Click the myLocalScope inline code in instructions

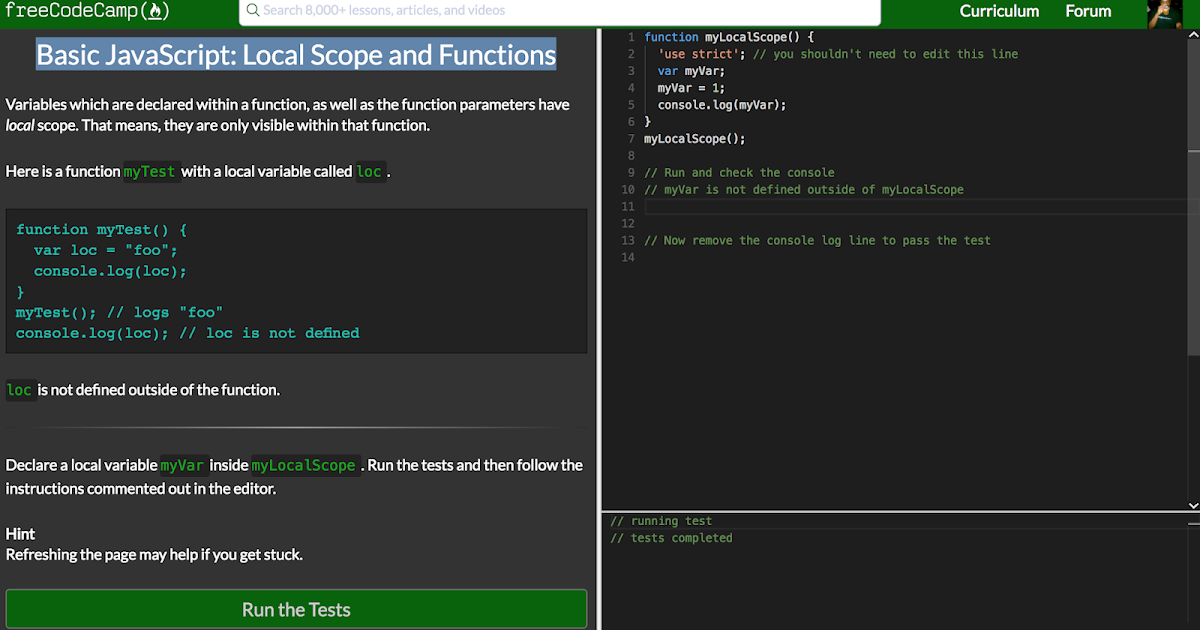point(304,465)
